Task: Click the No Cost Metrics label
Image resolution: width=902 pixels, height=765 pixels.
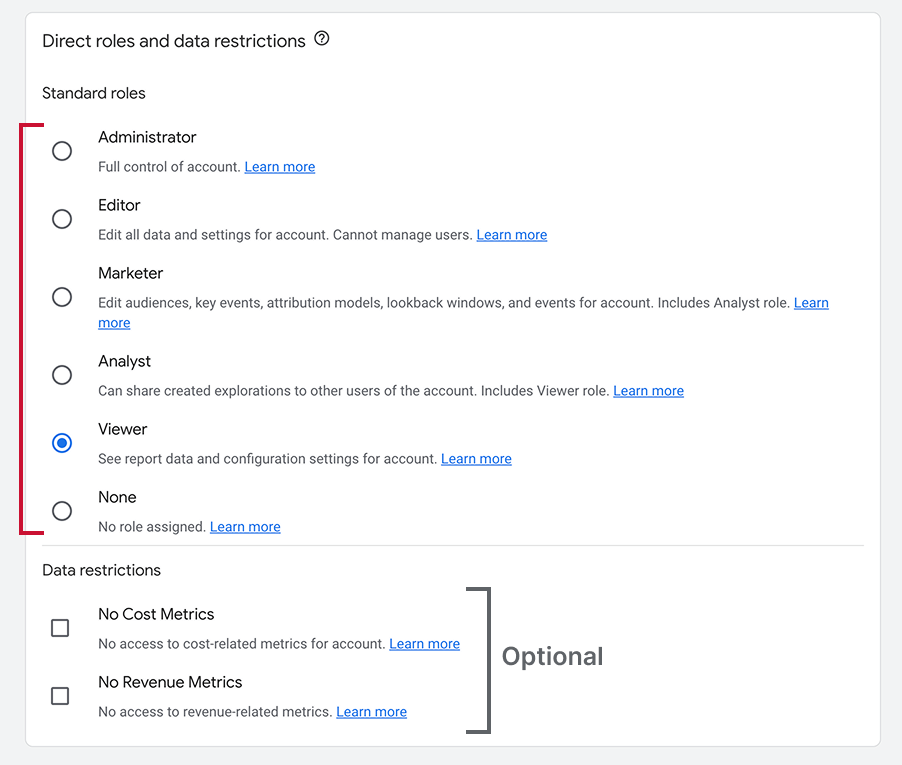Action: tap(156, 614)
